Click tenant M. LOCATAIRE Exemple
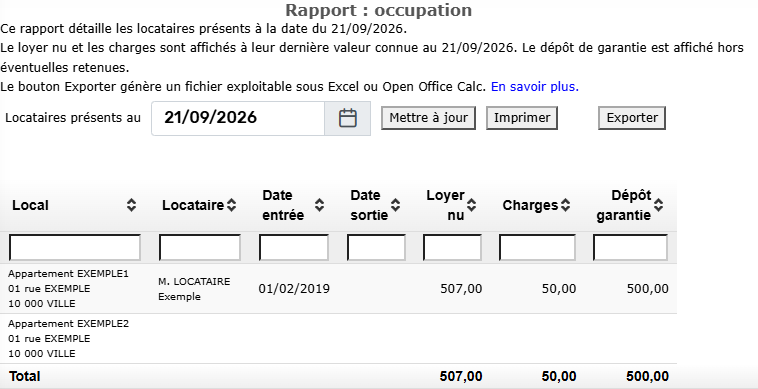 (194, 289)
